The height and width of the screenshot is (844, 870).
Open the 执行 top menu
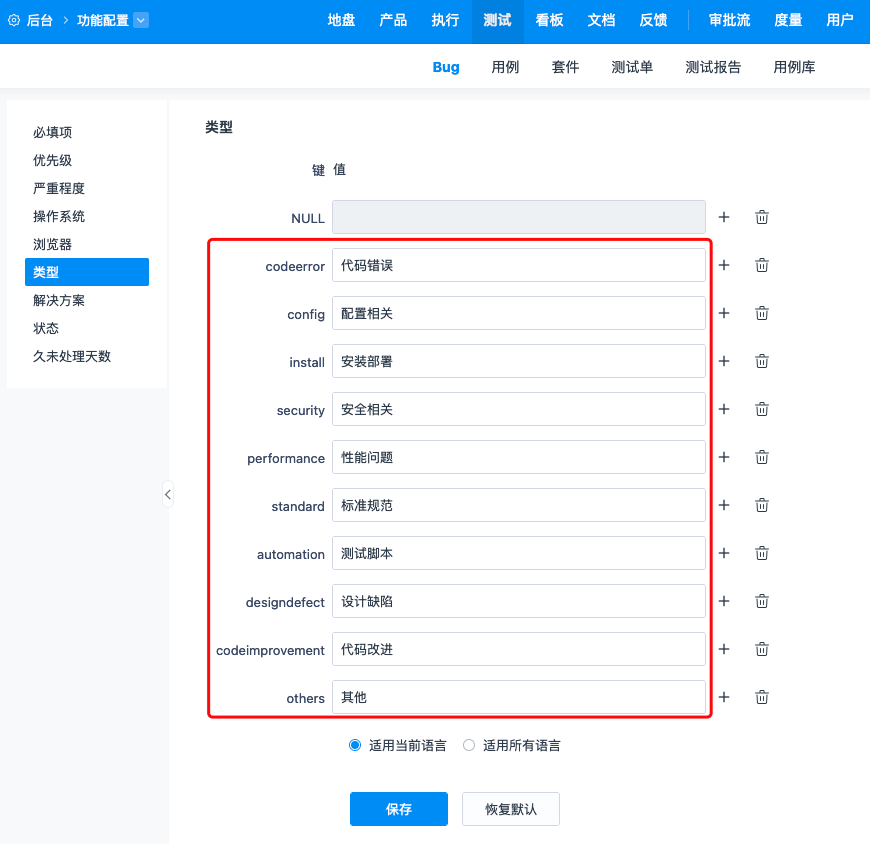(x=446, y=21)
